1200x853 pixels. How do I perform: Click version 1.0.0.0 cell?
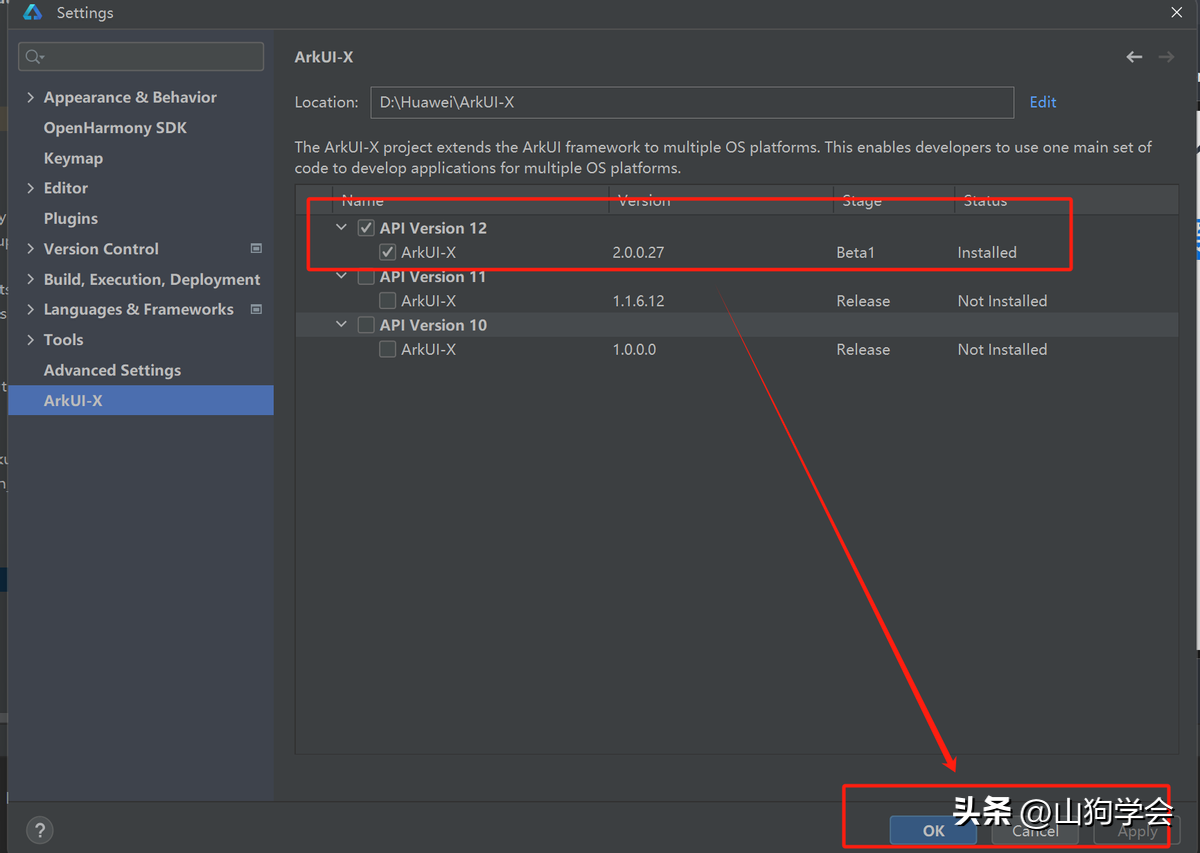(634, 349)
